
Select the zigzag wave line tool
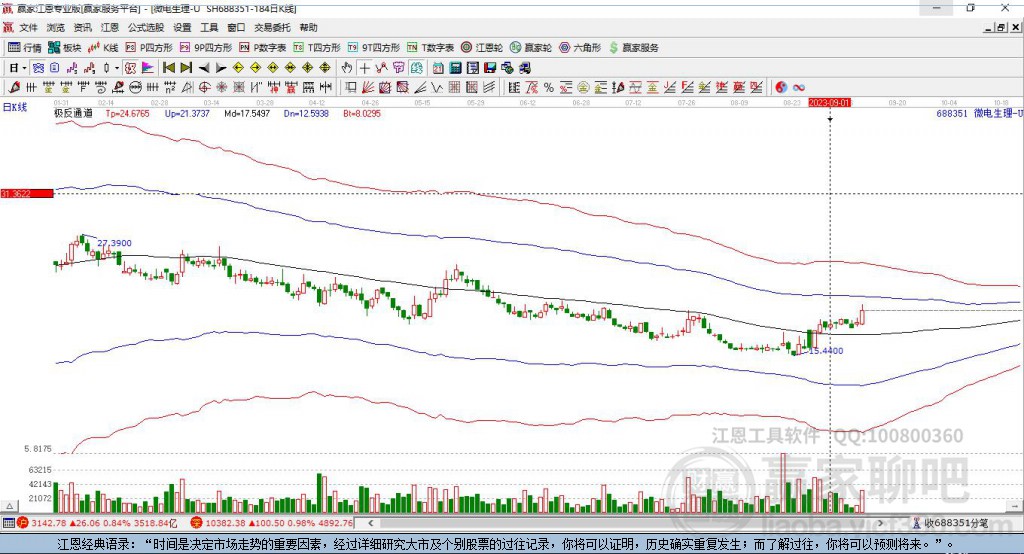click(436, 88)
